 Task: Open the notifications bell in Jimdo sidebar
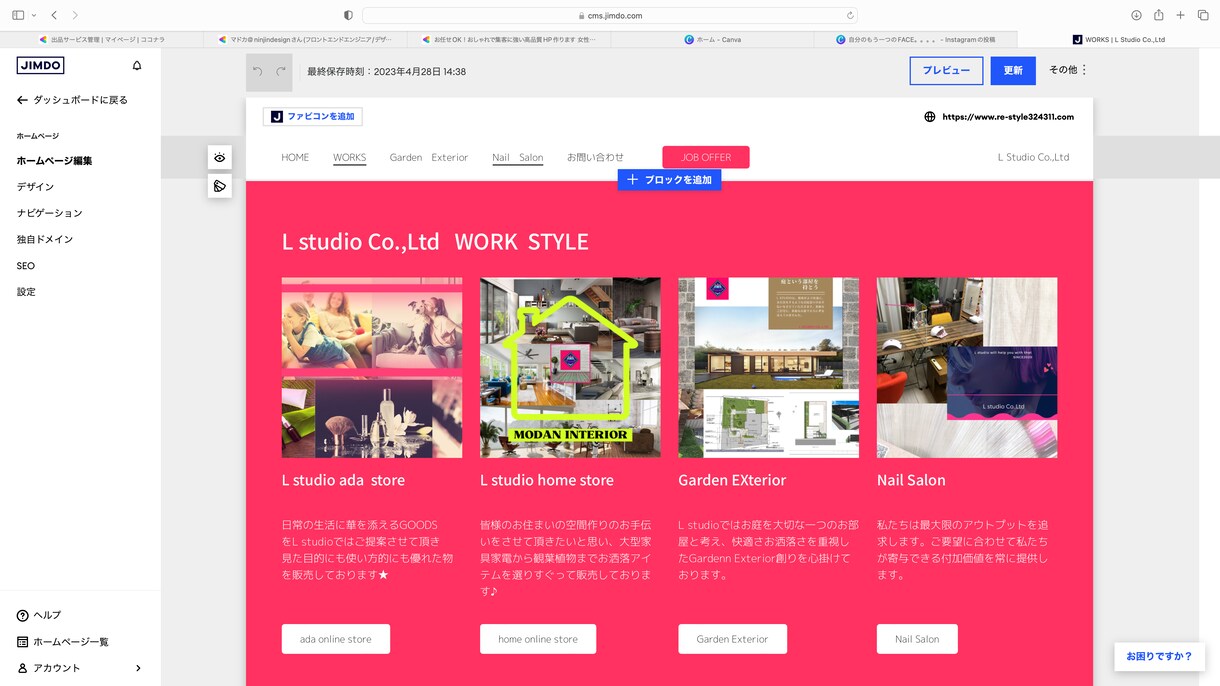point(137,66)
